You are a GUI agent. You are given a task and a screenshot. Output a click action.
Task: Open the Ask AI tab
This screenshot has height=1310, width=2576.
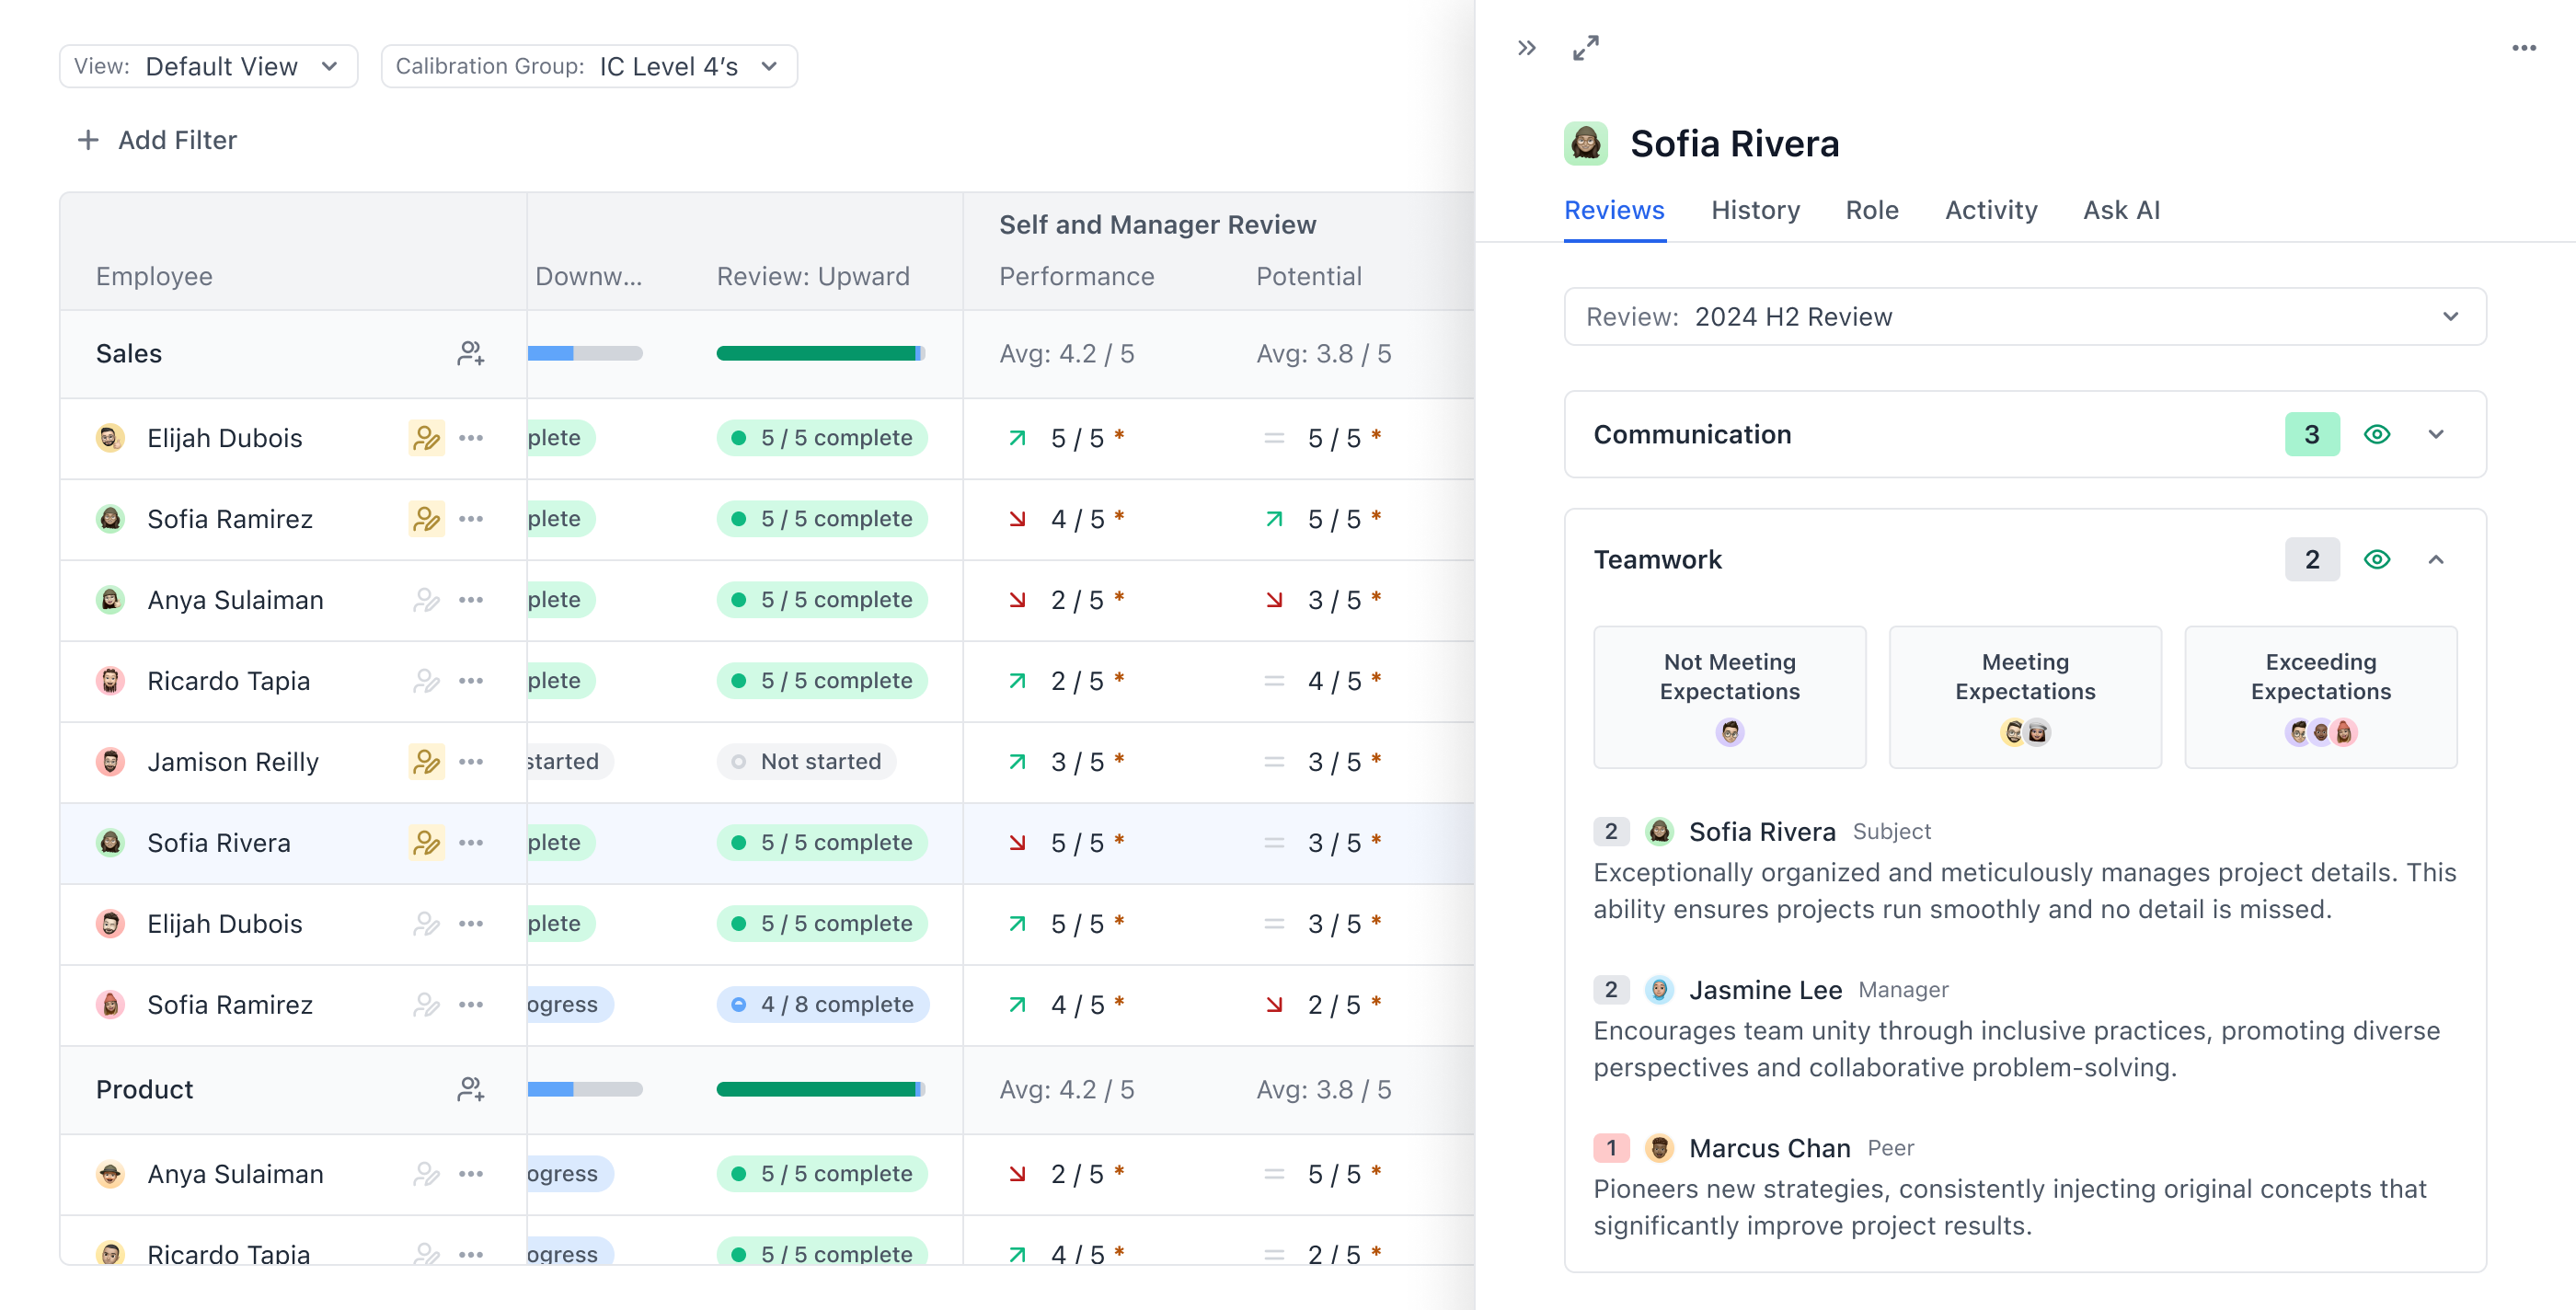click(x=2120, y=210)
